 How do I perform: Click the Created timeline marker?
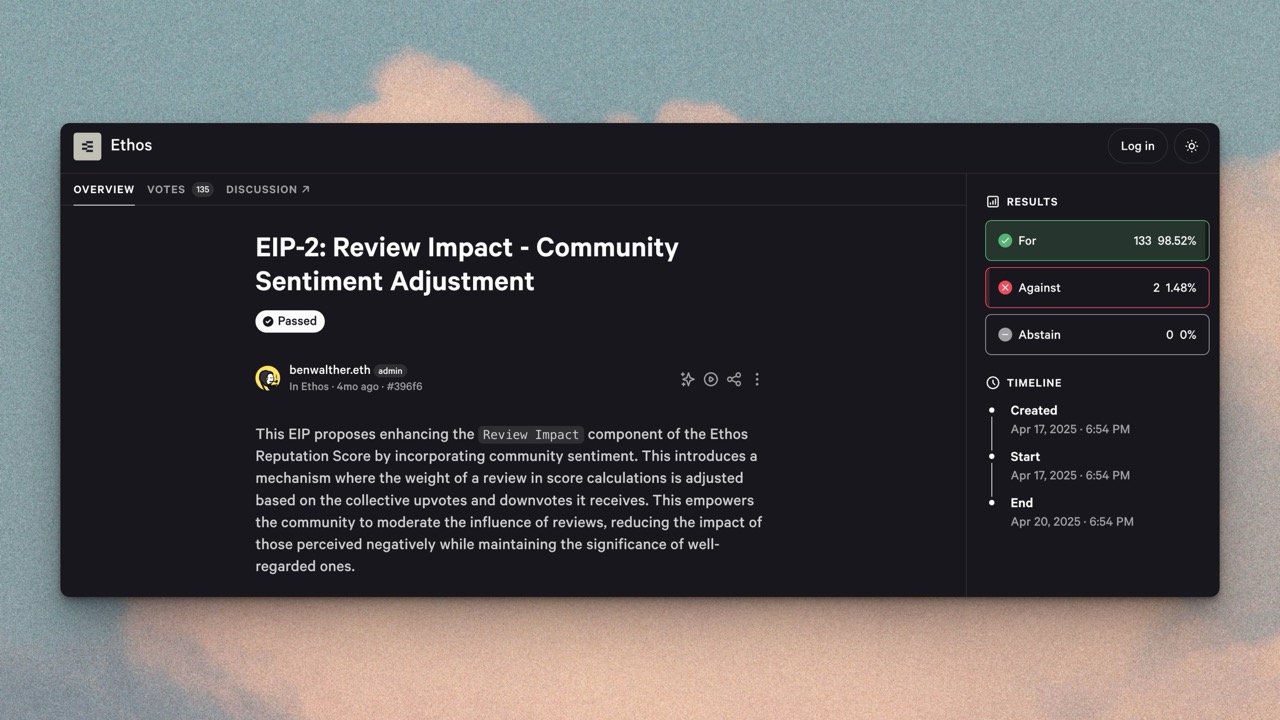click(992, 410)
